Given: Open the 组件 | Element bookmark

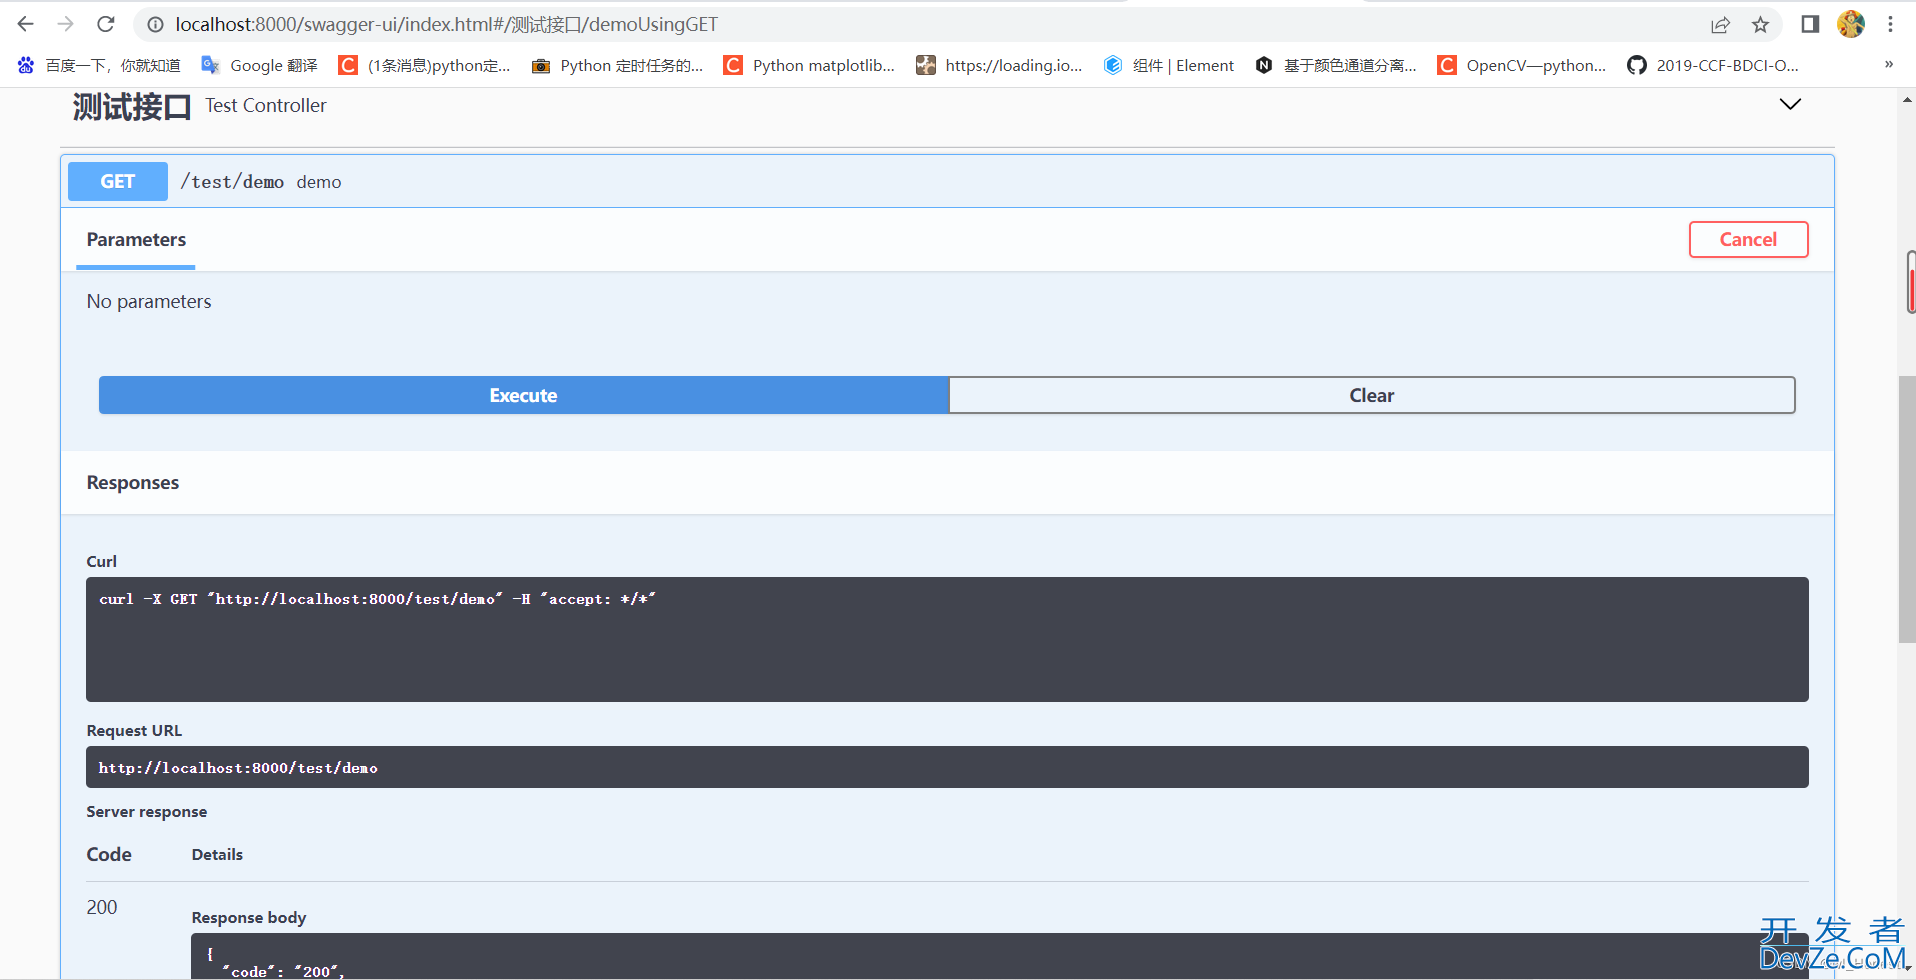Looking at the screenshot, I should tap(1168, 65).
